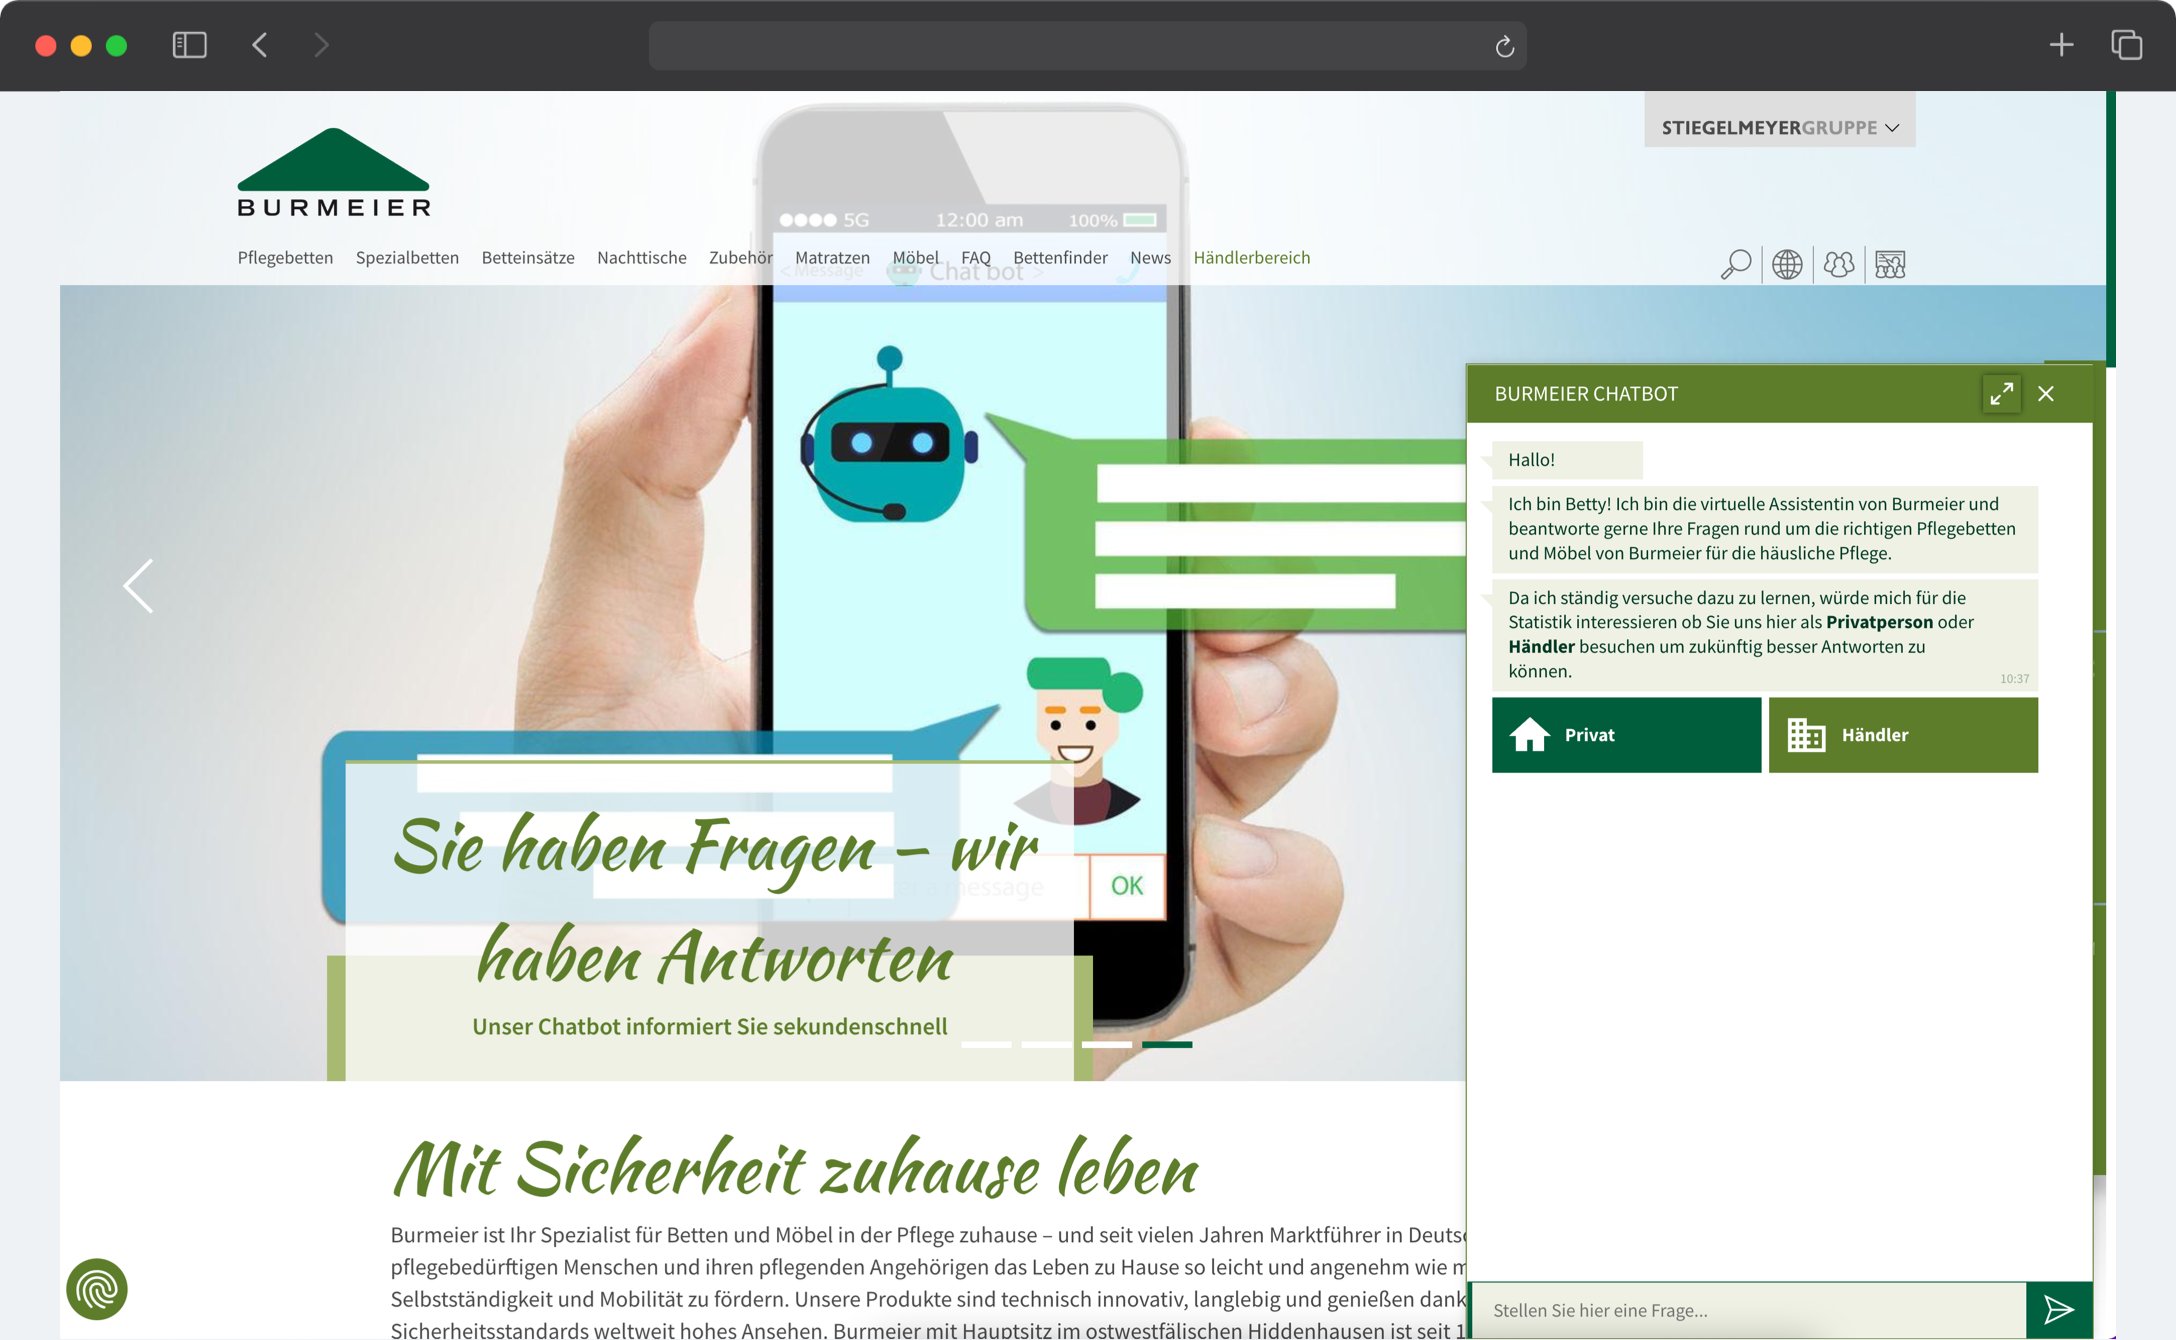This screenshot has width=2176, height=1340.
Task: Go to previous slide with left arrow
Action: [x=138, y=586]
